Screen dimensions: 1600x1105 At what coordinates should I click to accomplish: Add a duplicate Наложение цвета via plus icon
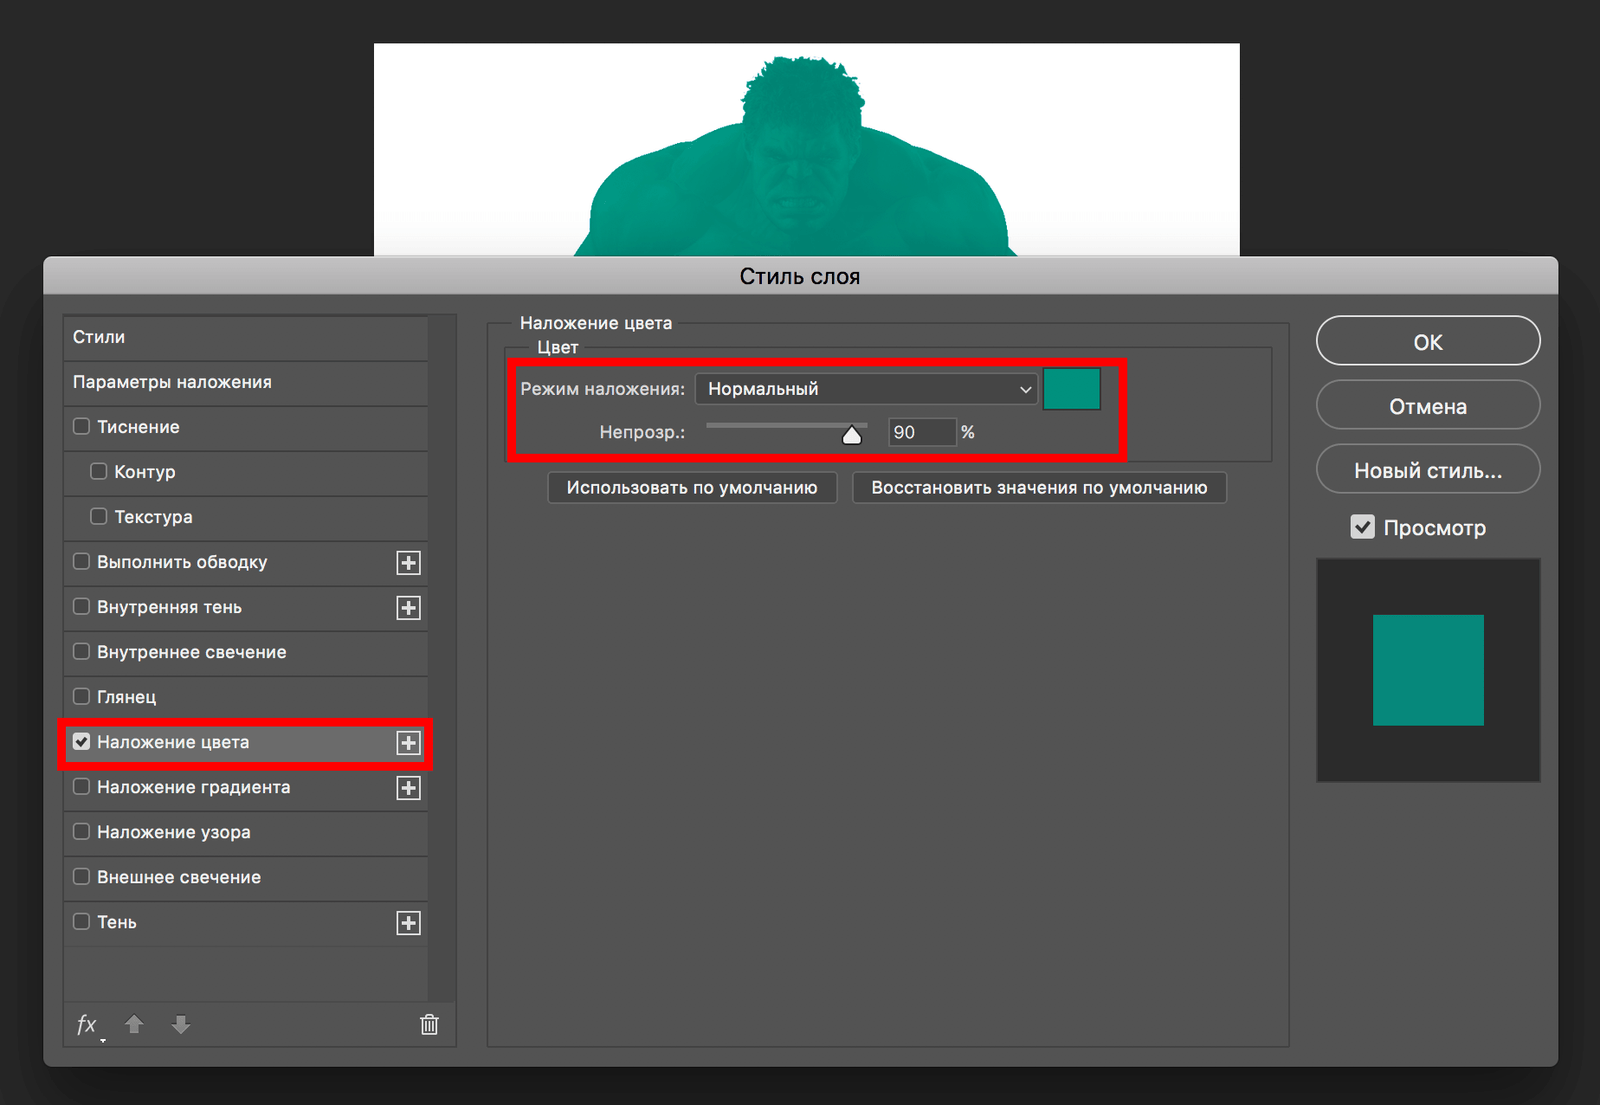[408, 743]
